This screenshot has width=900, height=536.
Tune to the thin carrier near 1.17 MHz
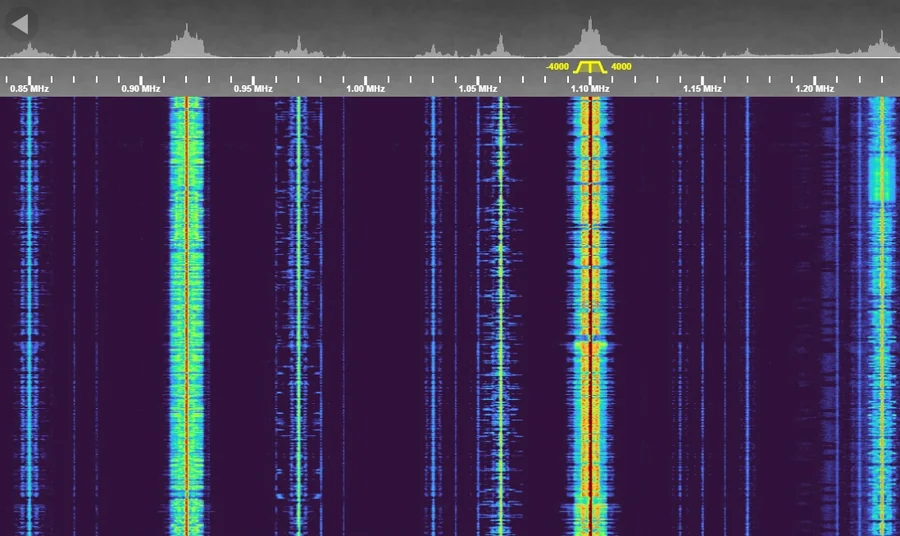click(747, 316)
